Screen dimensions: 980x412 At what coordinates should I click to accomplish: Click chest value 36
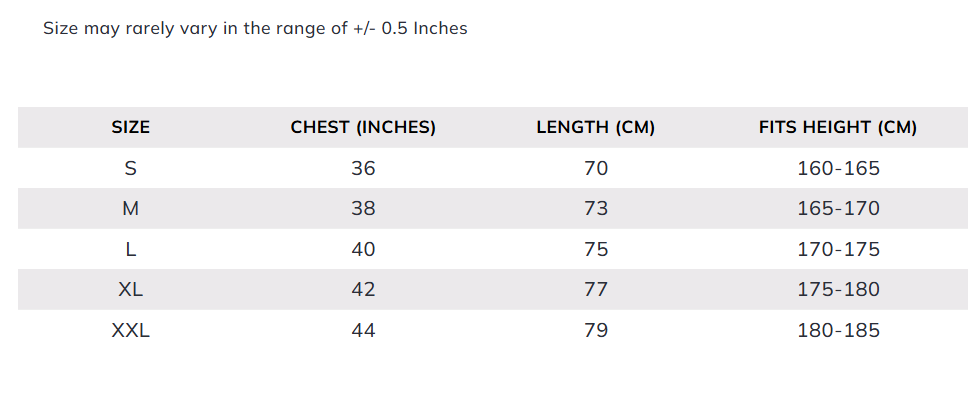(363, 169)
